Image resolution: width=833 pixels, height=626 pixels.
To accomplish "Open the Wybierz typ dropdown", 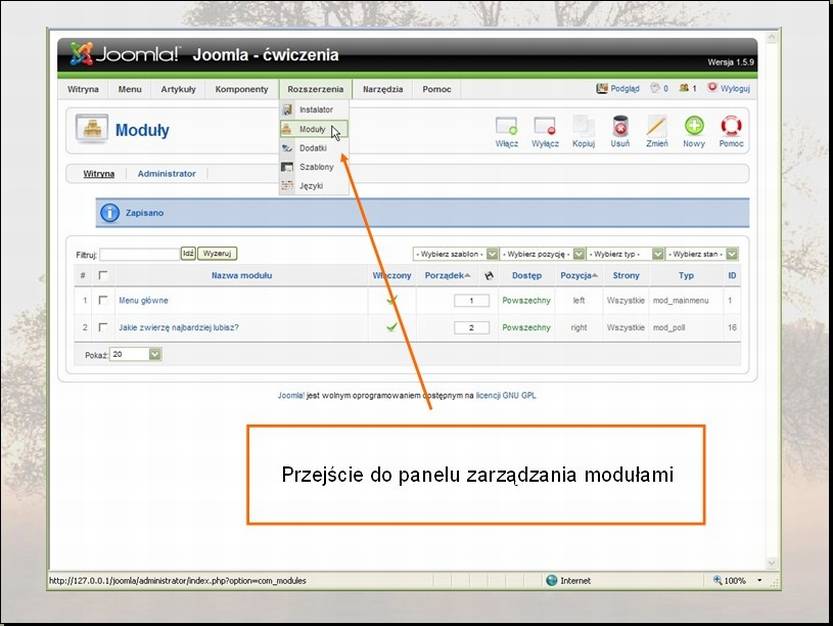I will [x=625, y=254].
